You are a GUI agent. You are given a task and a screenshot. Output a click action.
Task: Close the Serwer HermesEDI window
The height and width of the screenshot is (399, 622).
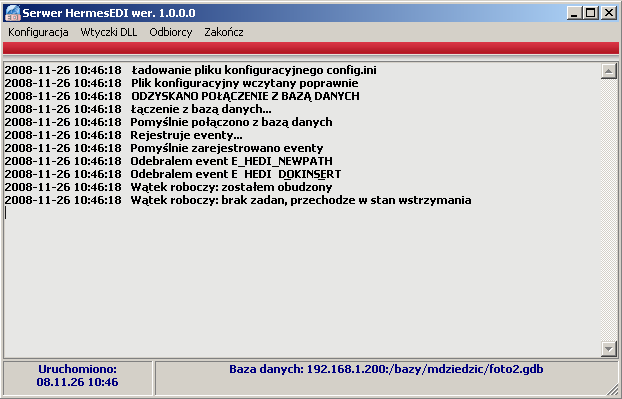tap(609, 13)
